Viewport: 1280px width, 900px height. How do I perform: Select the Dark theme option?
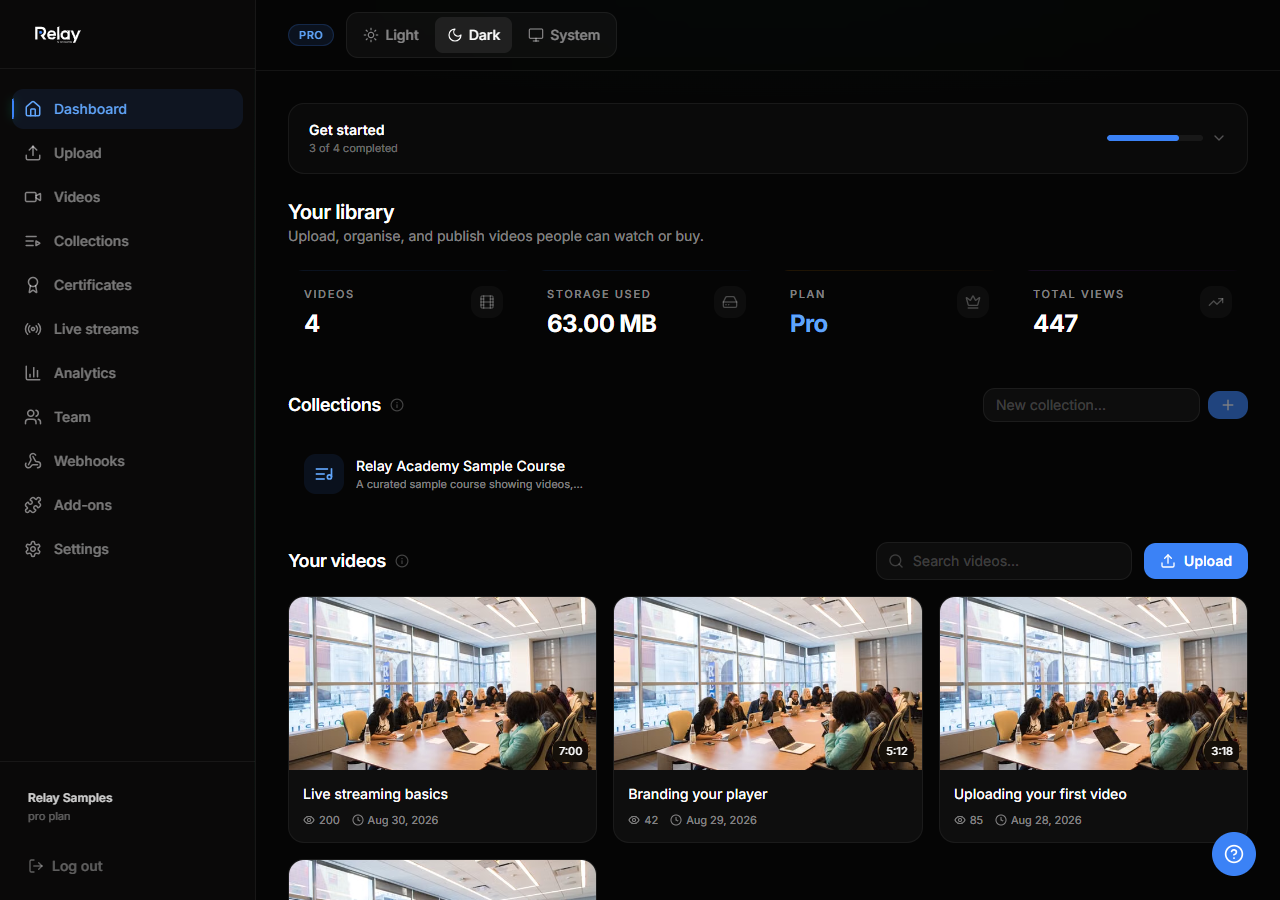474,35
